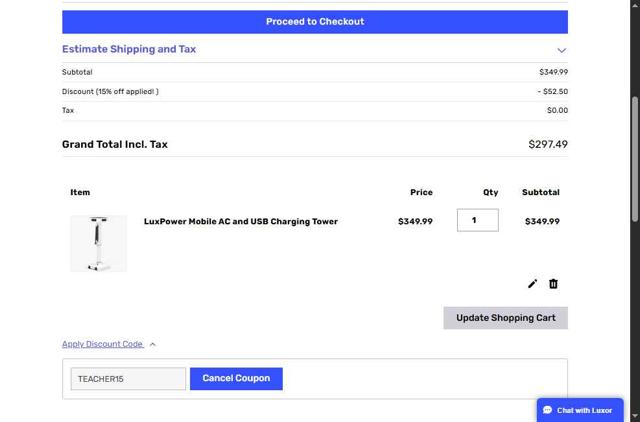Focus the TEACHER15 coupon code field
Screen dimensions: 640x422
point(128,379)
